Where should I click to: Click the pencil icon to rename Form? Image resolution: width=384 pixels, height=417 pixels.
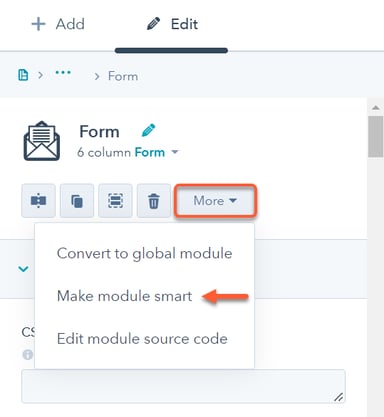(148, 131)
